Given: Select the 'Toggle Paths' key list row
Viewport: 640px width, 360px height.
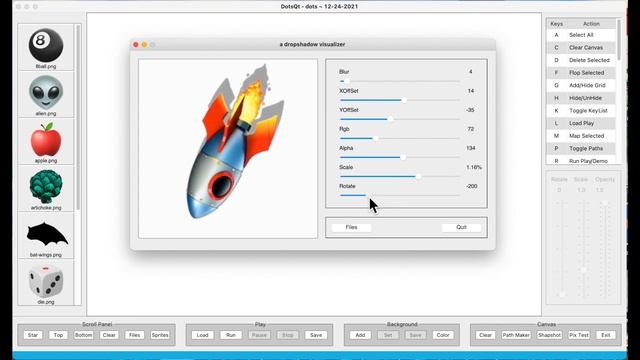Looking at the screenshot, I should pos(581,149).
